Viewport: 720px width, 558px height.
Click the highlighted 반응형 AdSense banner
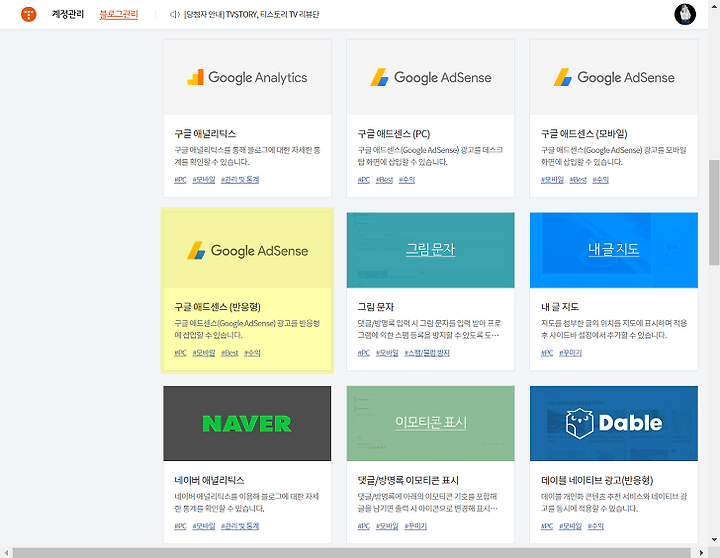coord(247,250)
